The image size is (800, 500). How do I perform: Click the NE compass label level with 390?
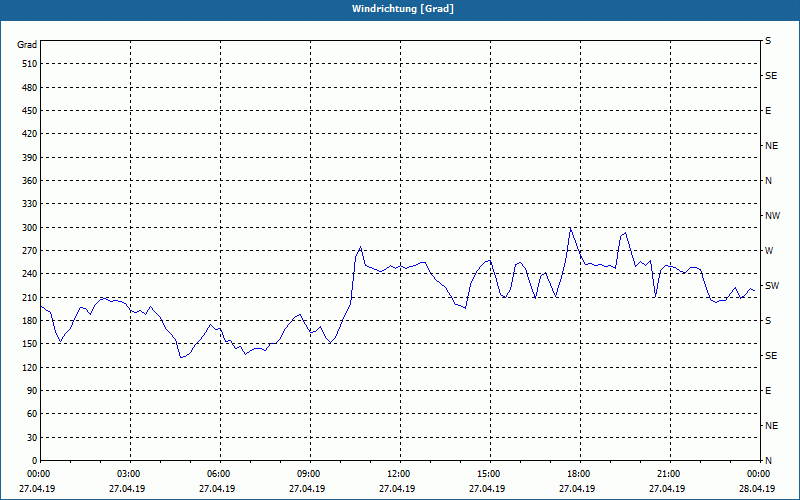click(771, 146)
